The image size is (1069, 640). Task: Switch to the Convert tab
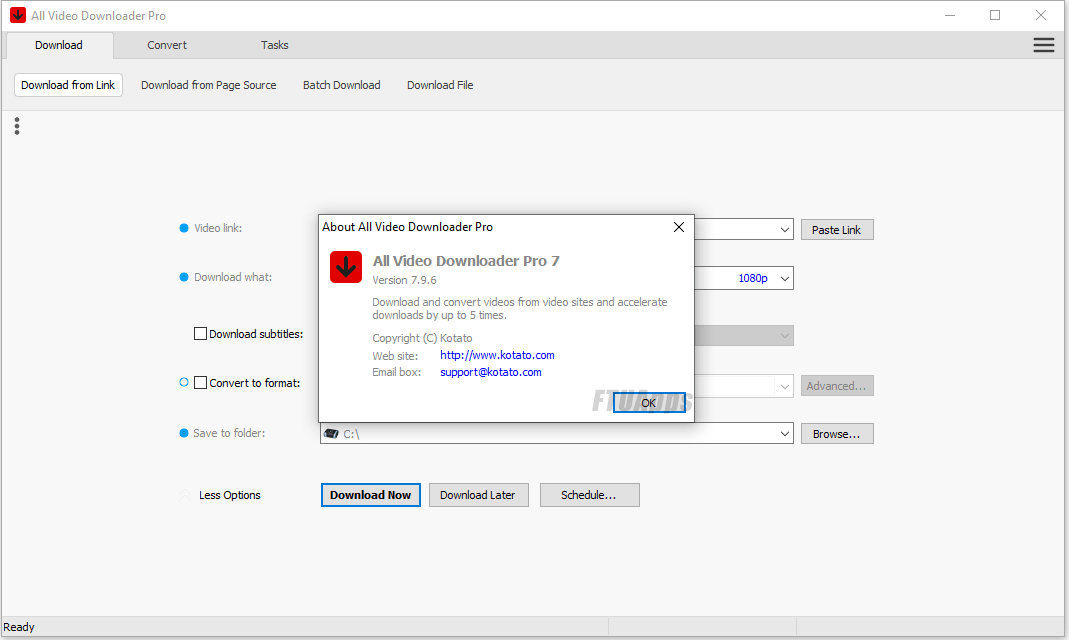[167, 45]
